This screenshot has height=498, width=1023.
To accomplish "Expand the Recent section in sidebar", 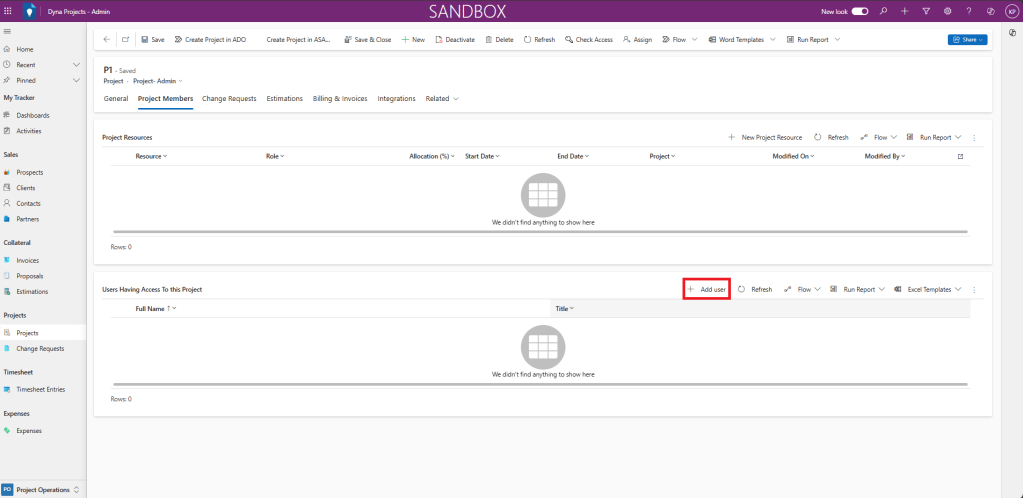I will coord(76,64).
